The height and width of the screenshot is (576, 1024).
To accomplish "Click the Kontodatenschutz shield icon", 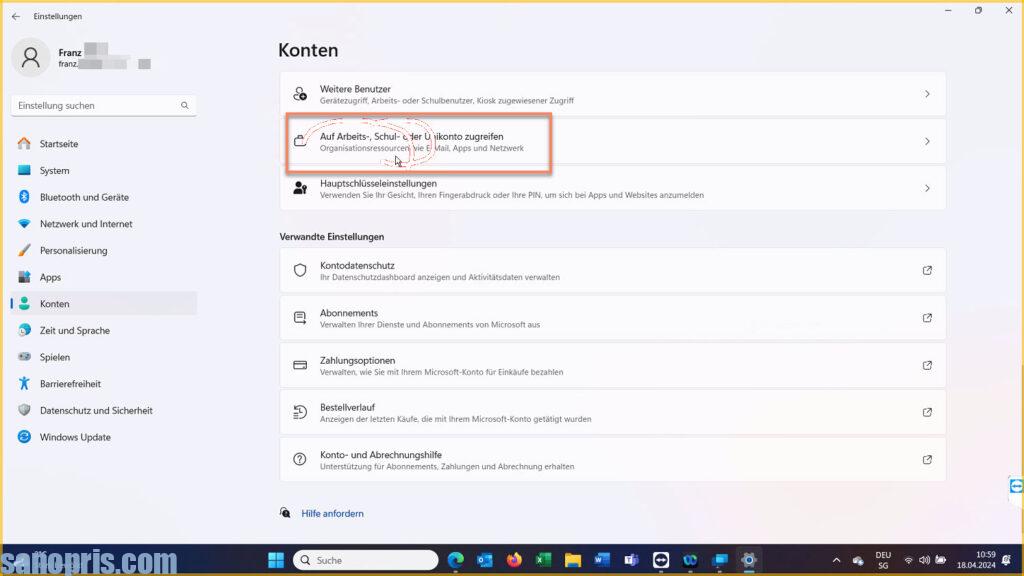I will pos(299,270).
